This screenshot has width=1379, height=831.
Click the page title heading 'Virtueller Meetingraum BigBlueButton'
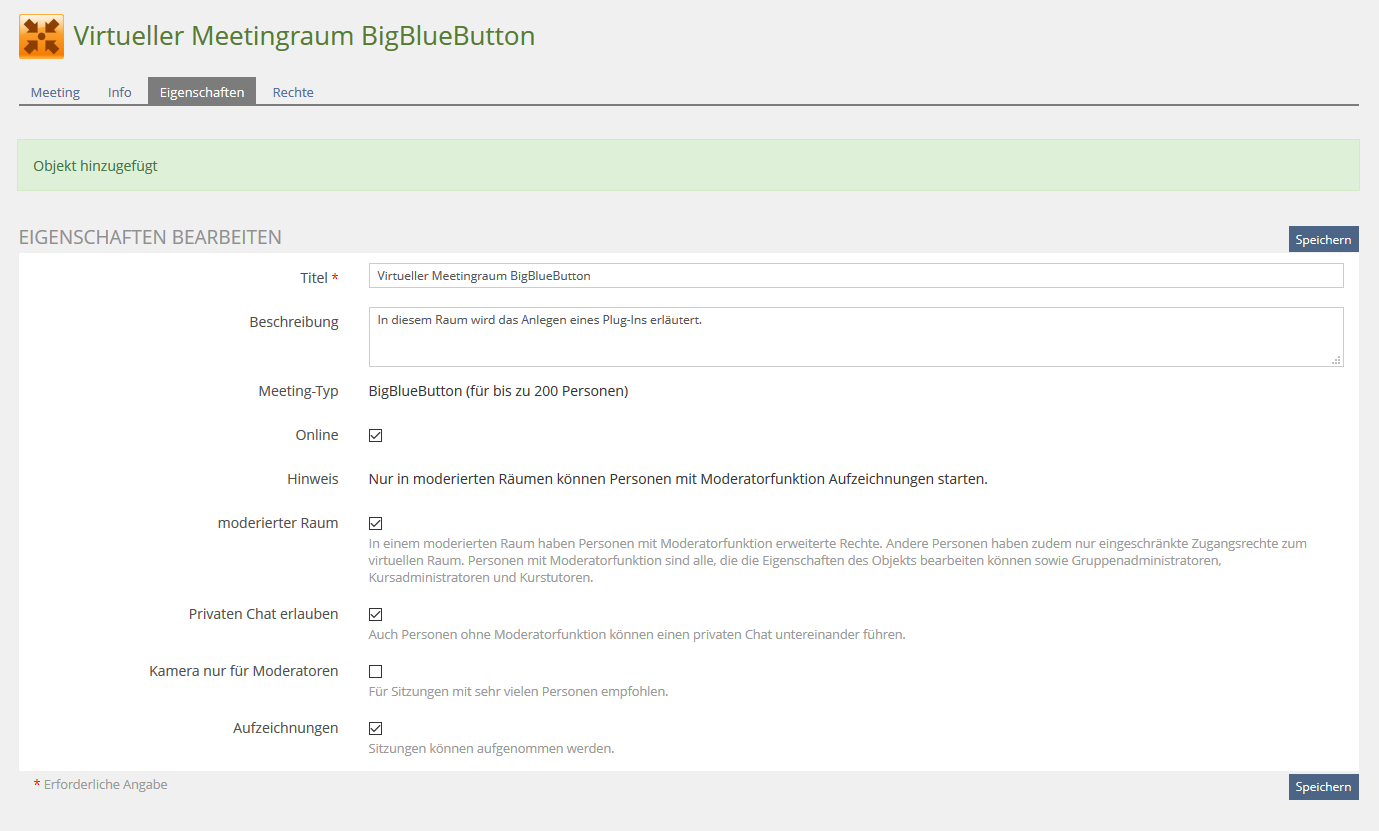pyautogui.click(x=304, y=37)
